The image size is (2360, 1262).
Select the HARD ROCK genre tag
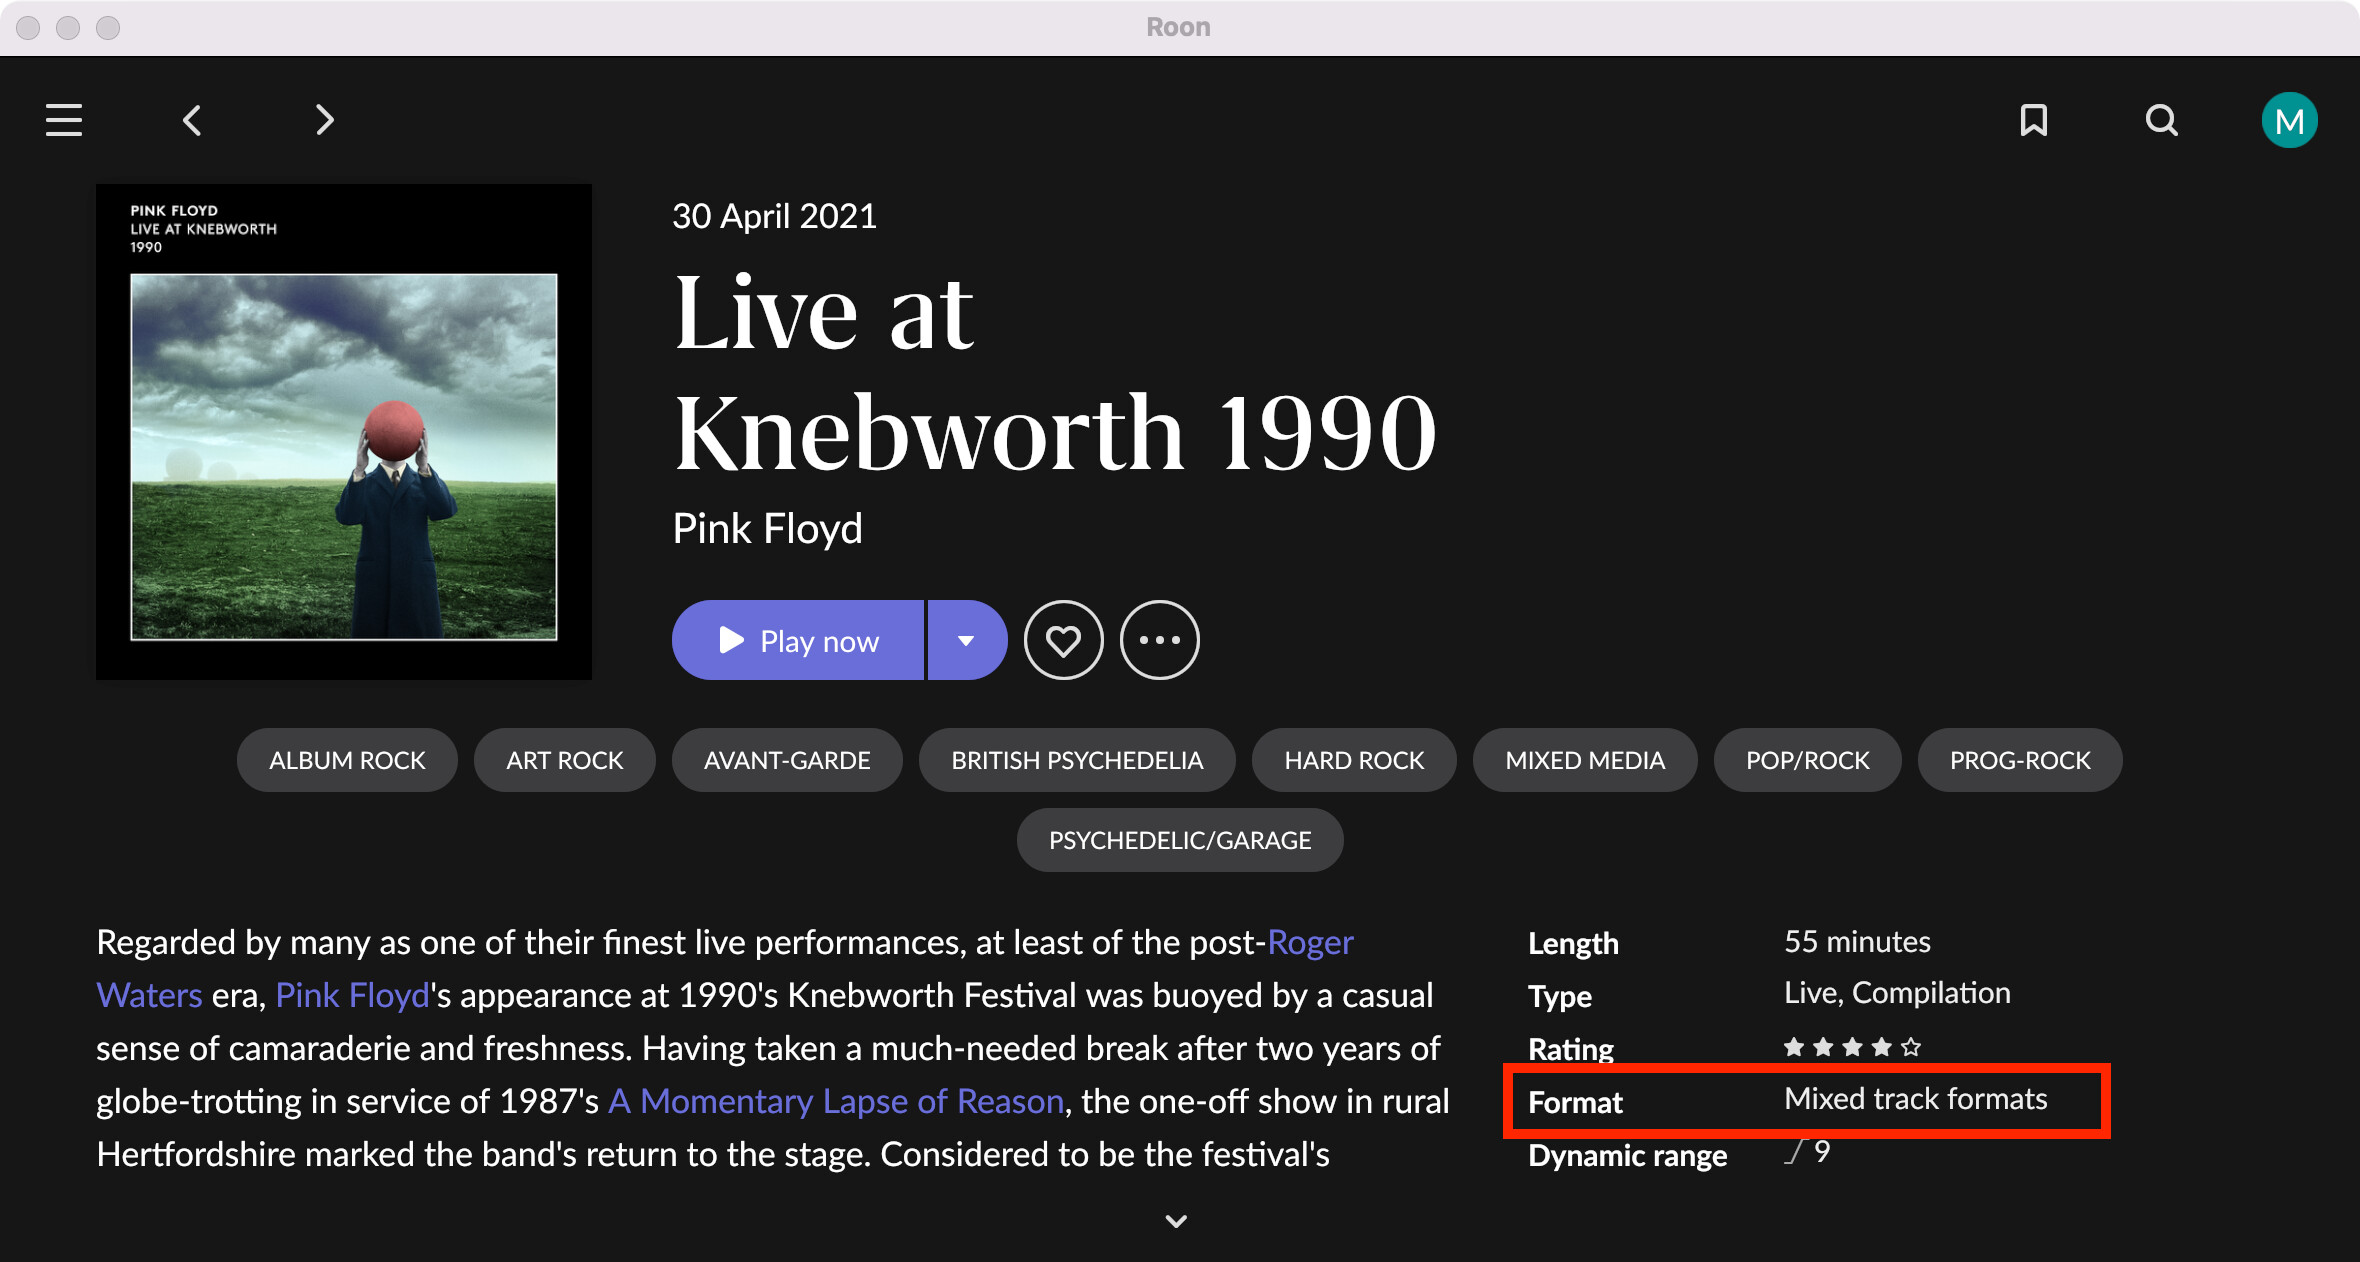click(x=1354, y=760)
